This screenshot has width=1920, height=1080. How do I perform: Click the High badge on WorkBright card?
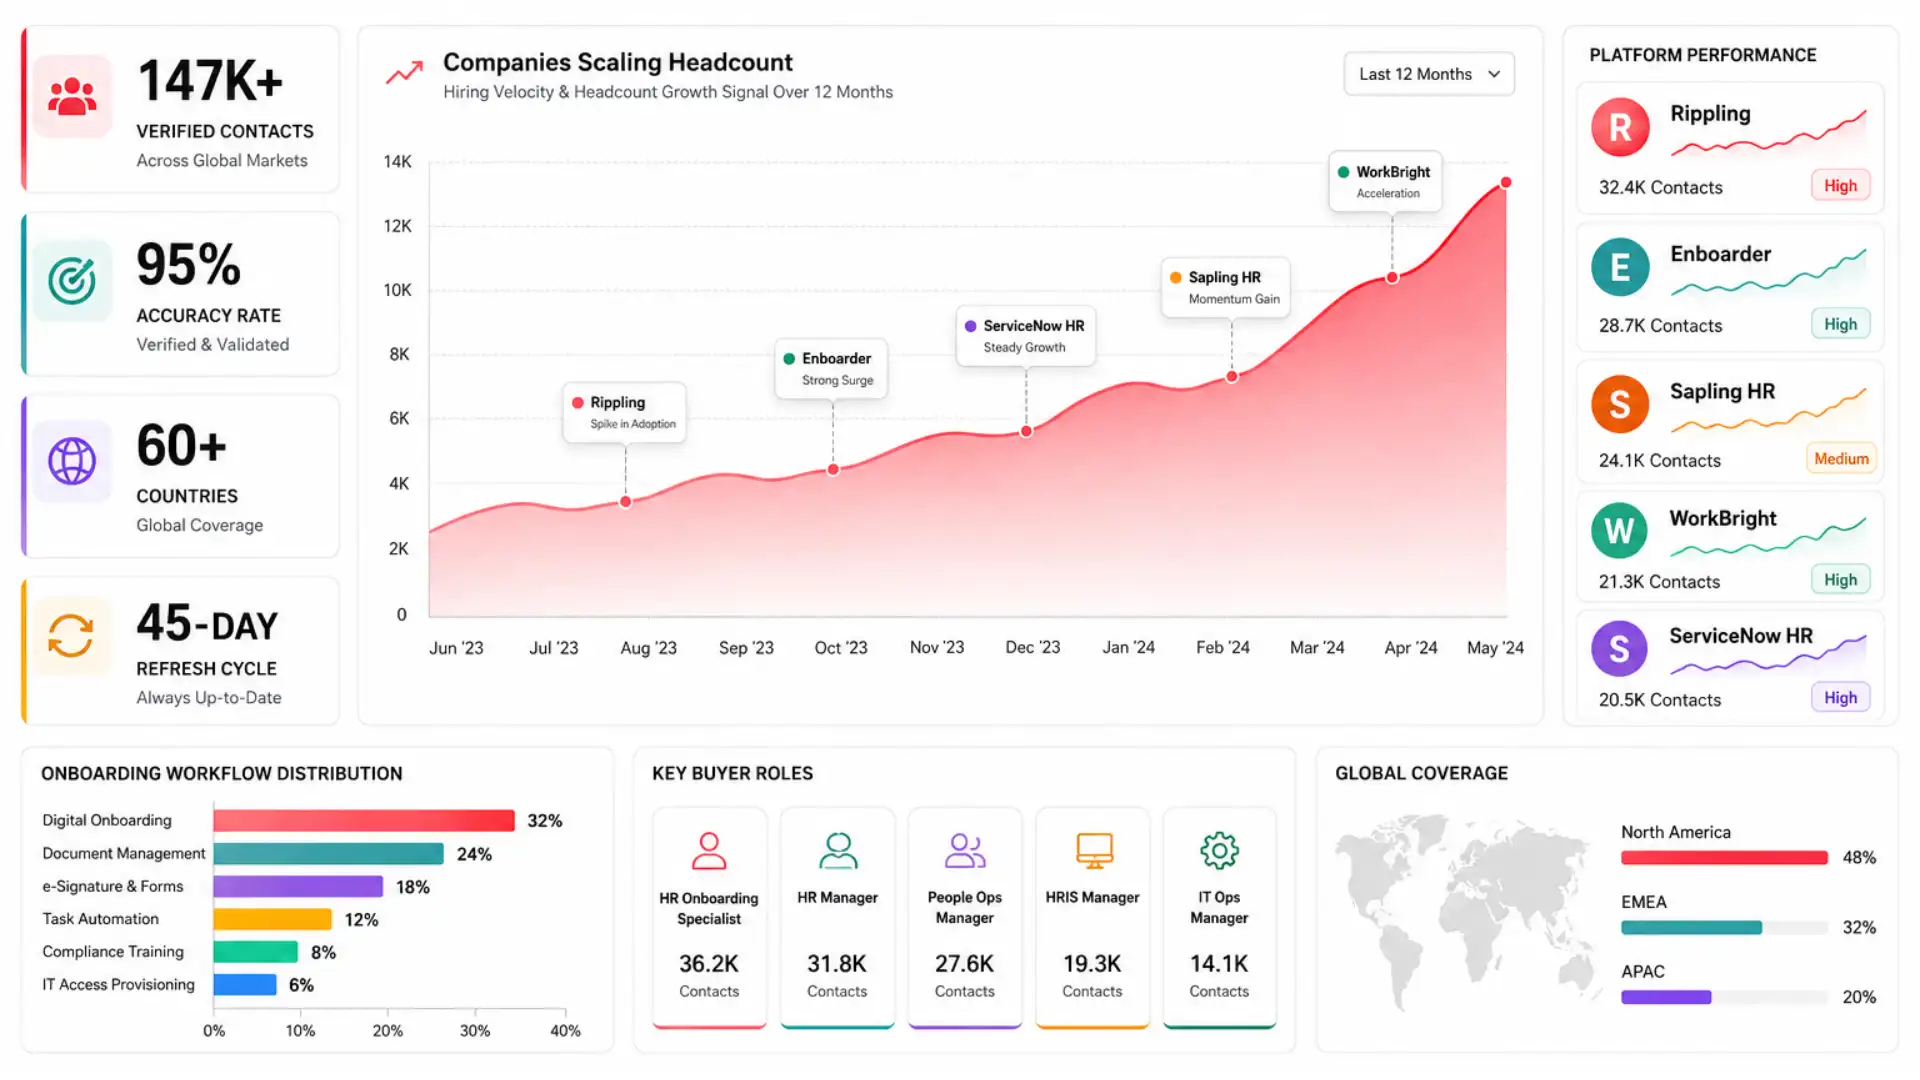pos(1840,580)
